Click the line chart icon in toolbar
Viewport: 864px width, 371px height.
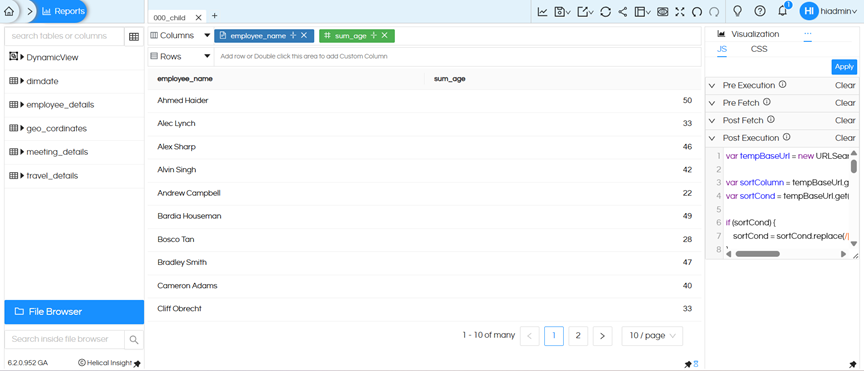point(542,12)
